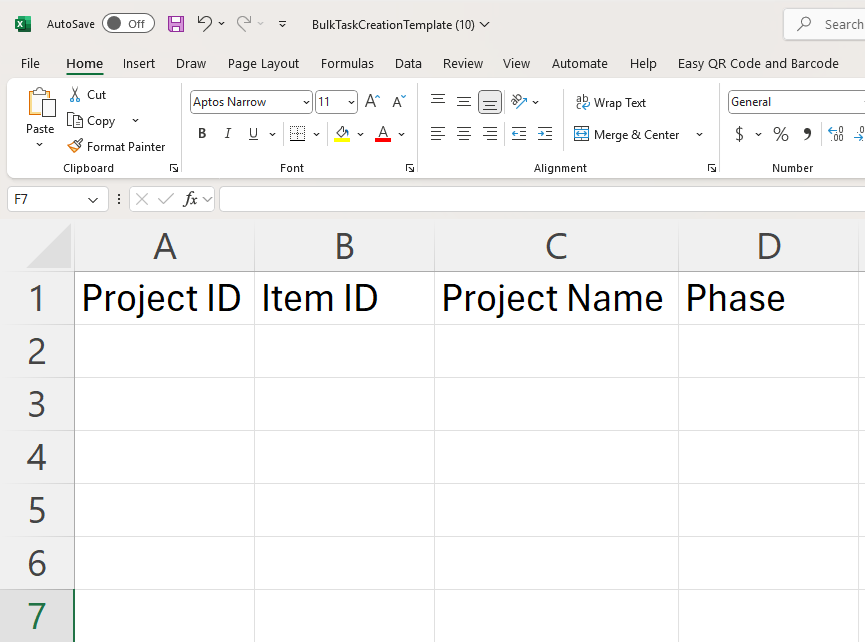Toggle Italic formatting

pos(228,134)
